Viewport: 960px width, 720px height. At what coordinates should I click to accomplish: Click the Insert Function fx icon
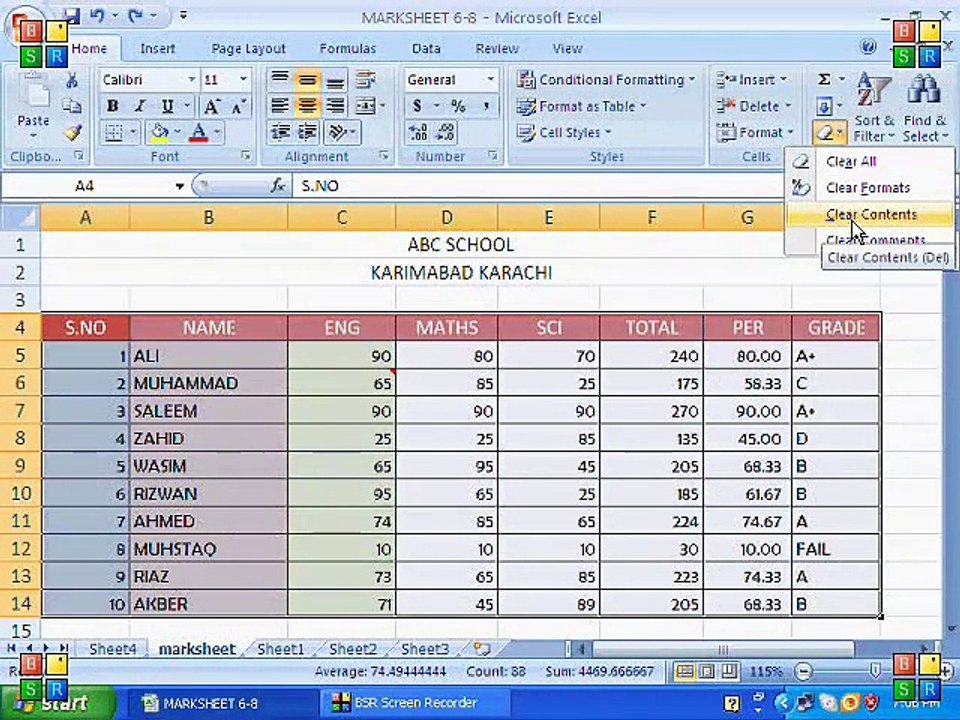pyautogui.click(x=278, y=186)
